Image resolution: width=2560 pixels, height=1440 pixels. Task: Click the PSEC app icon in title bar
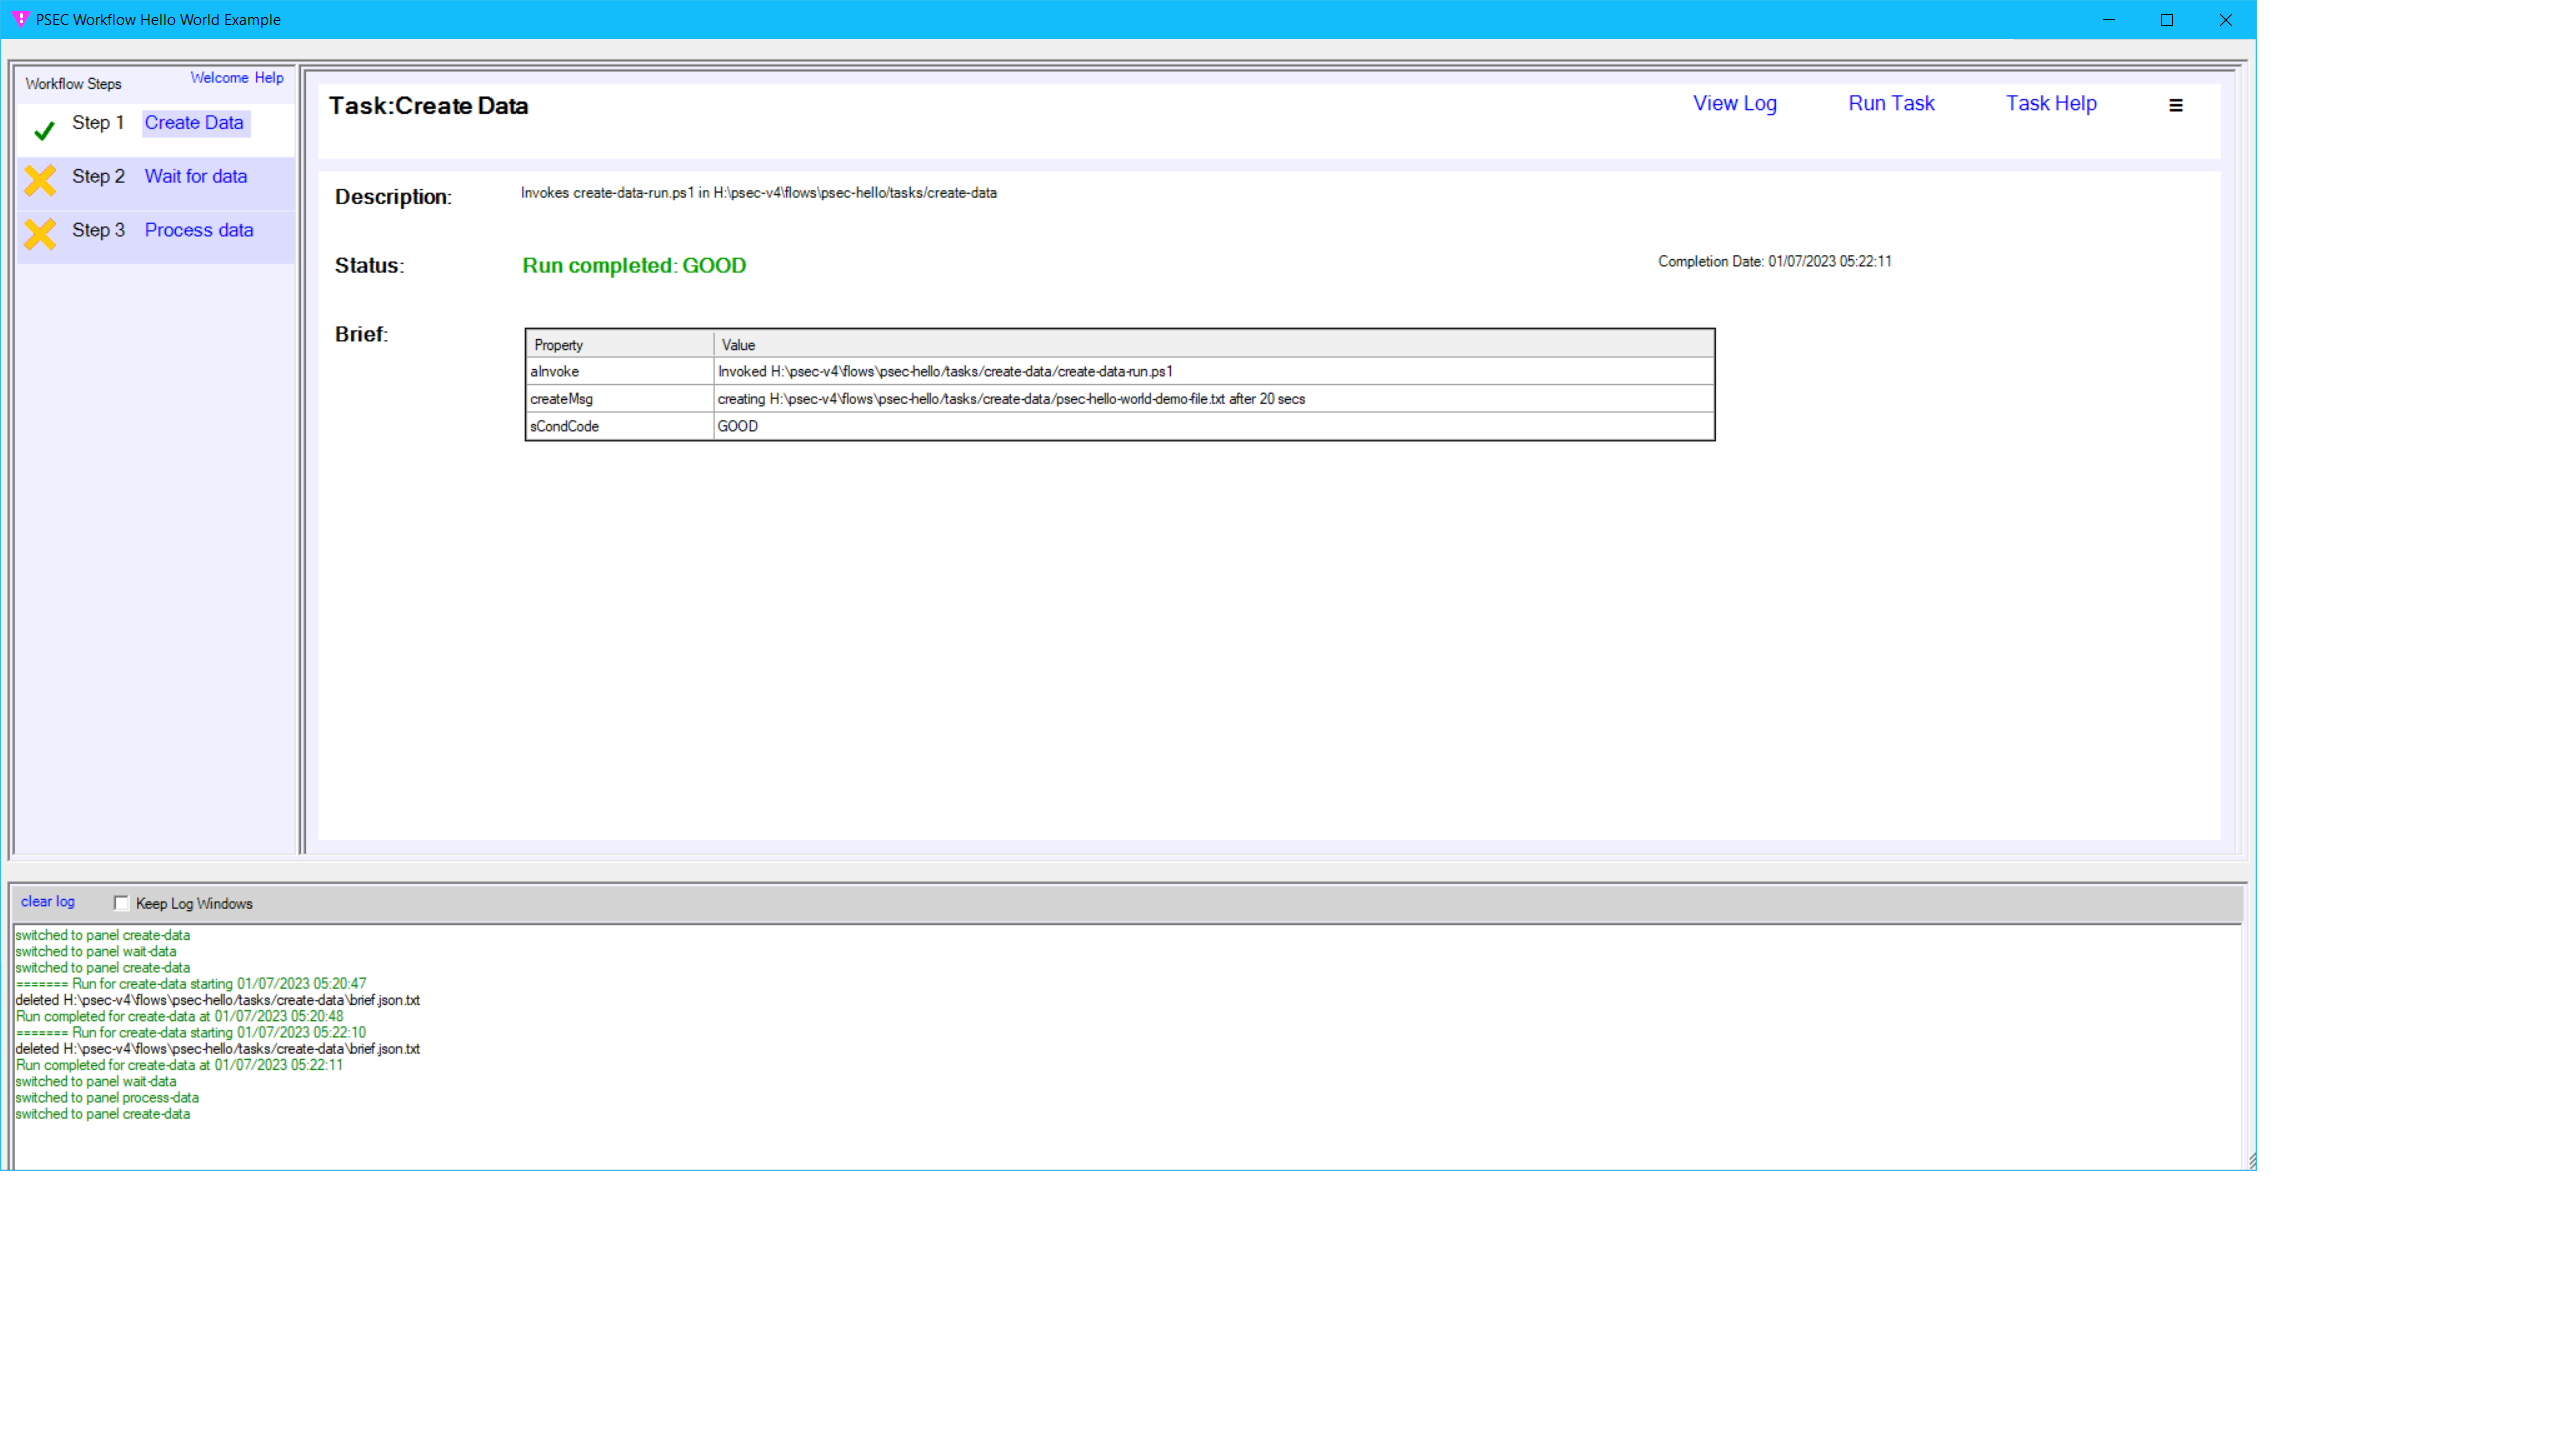20,19
